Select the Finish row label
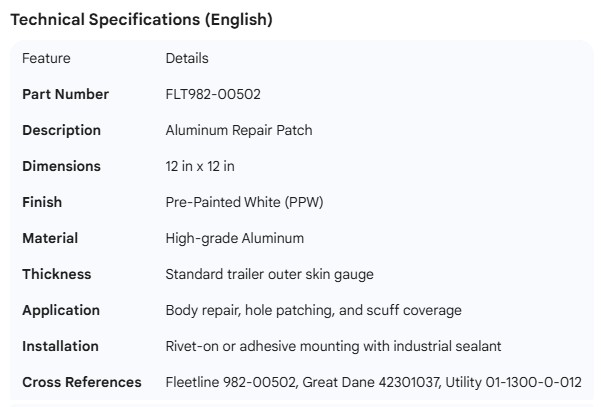Screen dimensions: 601x407 pos(42,202)
